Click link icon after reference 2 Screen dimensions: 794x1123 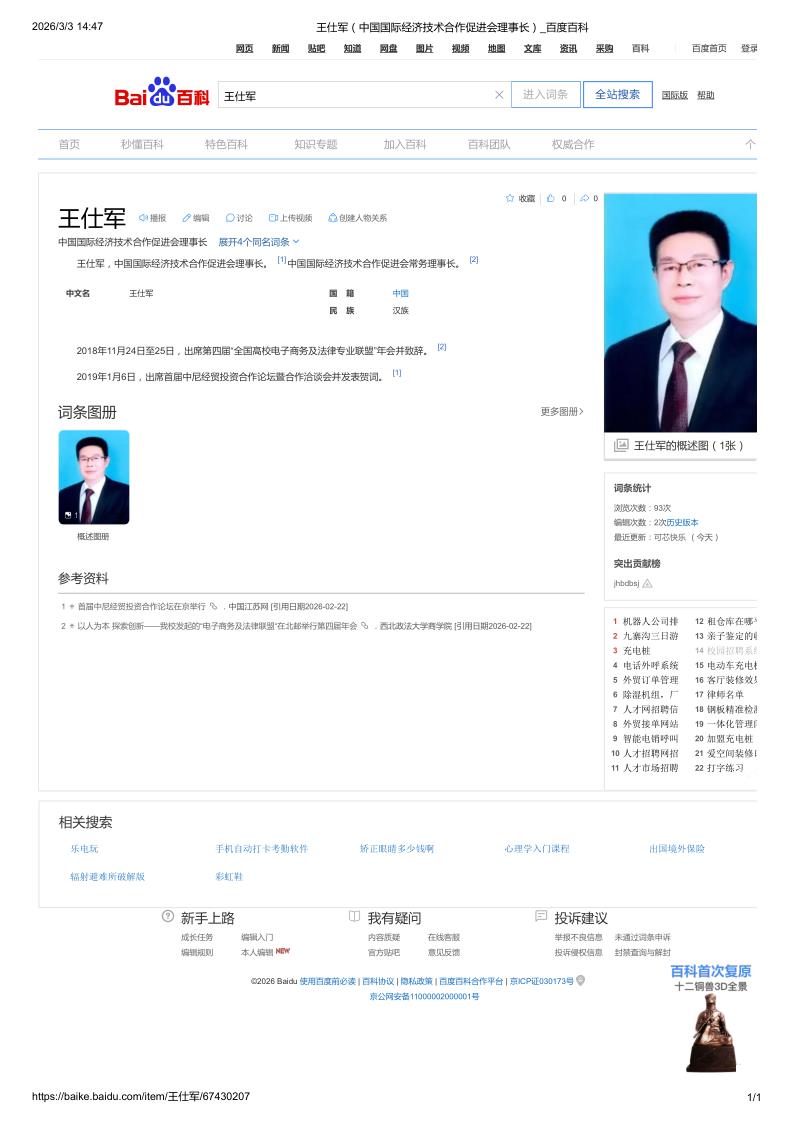click(364, 625)
